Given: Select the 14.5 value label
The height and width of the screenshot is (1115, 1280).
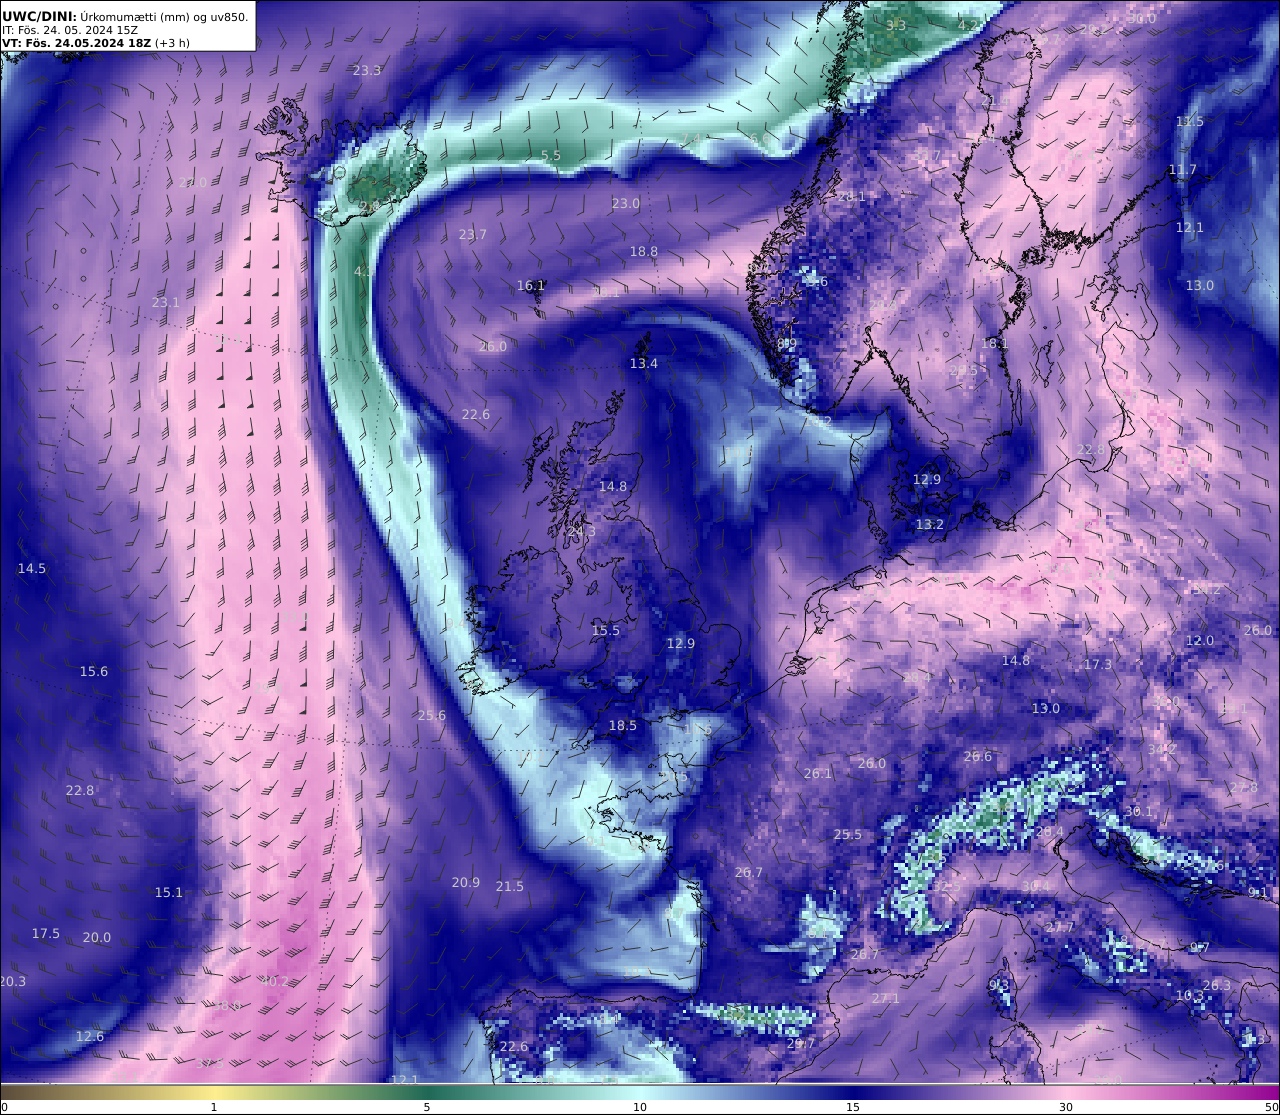Looking at the screenshot, I should 31,568.
